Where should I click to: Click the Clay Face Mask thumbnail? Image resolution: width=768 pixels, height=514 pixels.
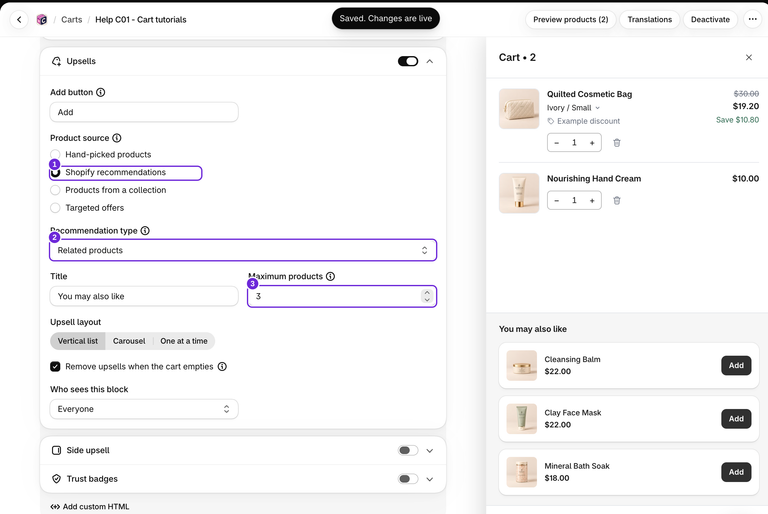tap(521, 419)
